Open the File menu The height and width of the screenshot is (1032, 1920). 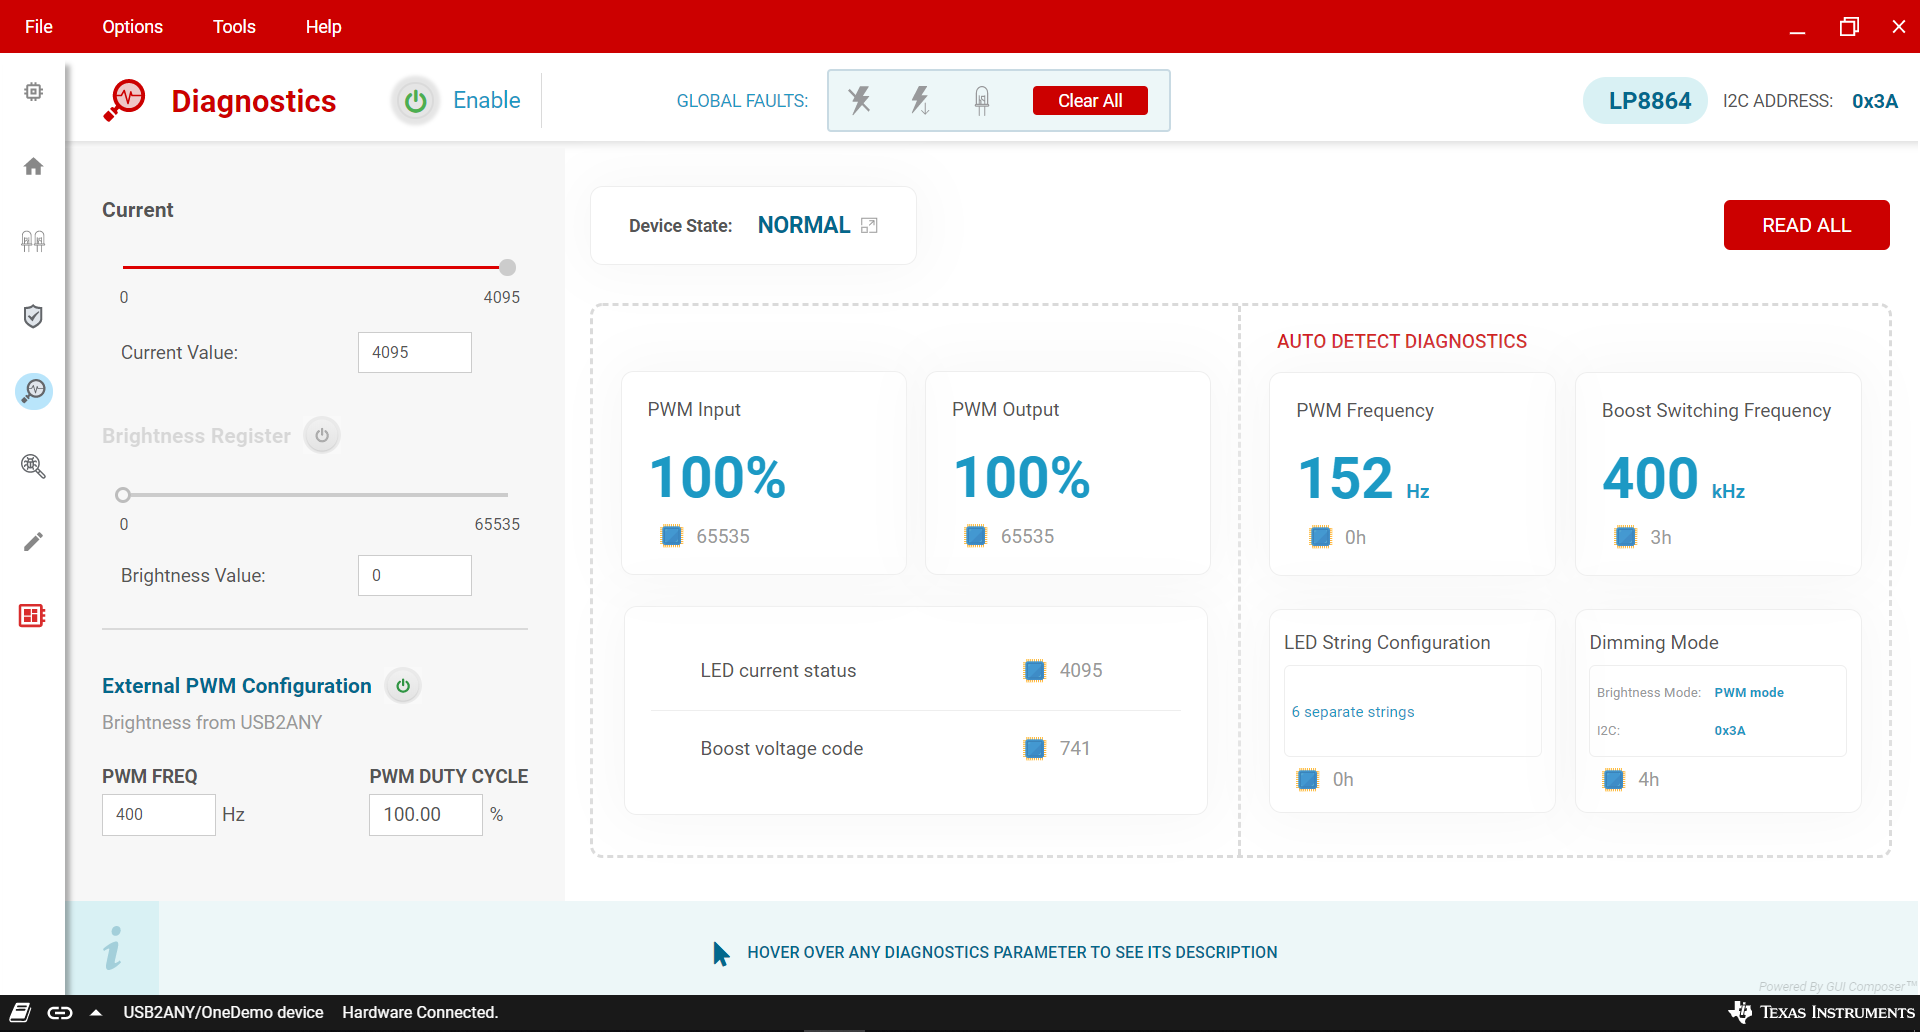39,27
